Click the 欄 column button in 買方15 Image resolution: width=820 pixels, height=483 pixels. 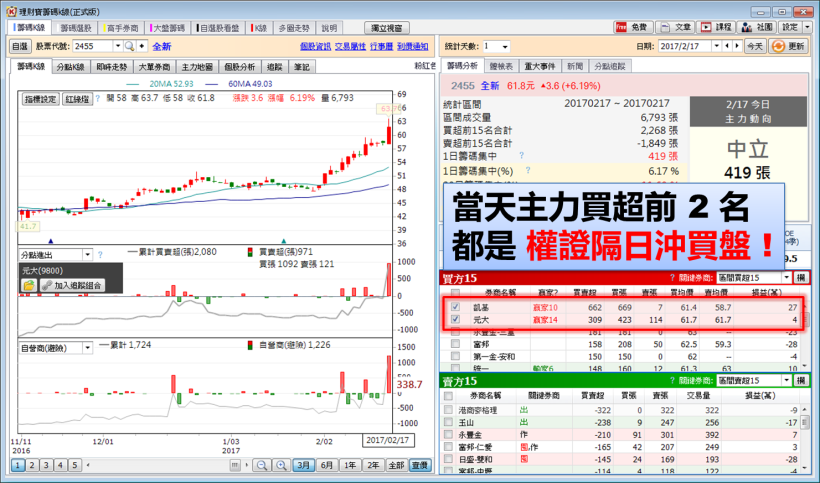pos(801,278)
